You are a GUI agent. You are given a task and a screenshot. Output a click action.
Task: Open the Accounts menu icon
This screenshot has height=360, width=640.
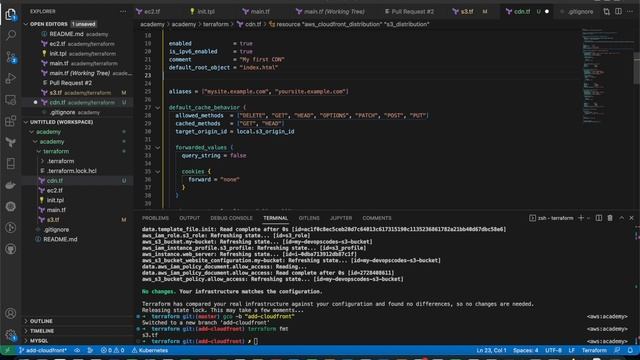tap(11, 313)
